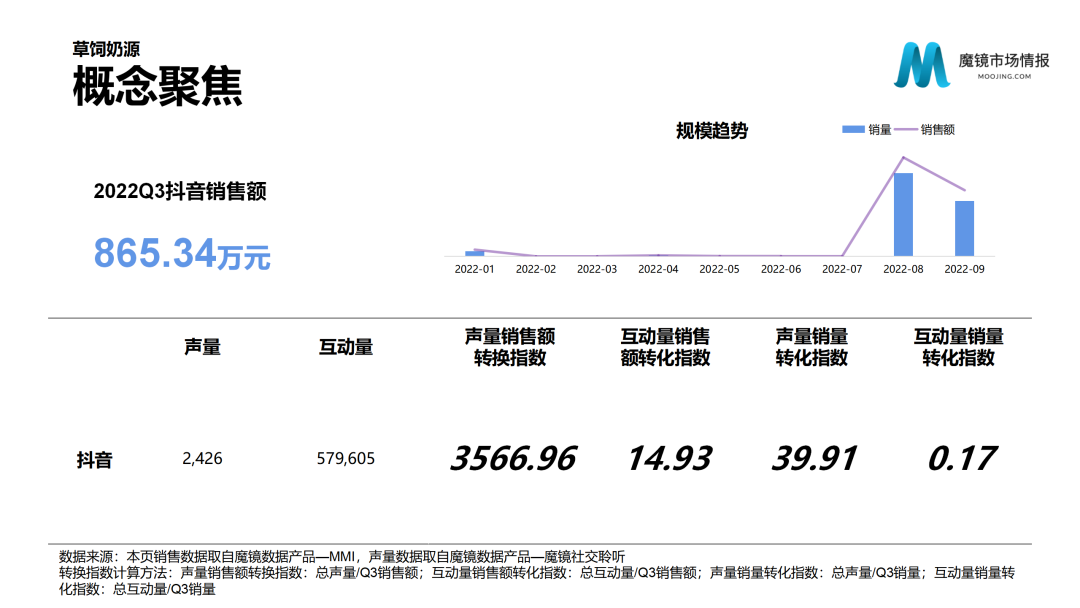Click the 2022-08 axis label
Image resolution: width=1080 pixels, height=608 pixels.
pyautogui.click(x=904, y=269)
